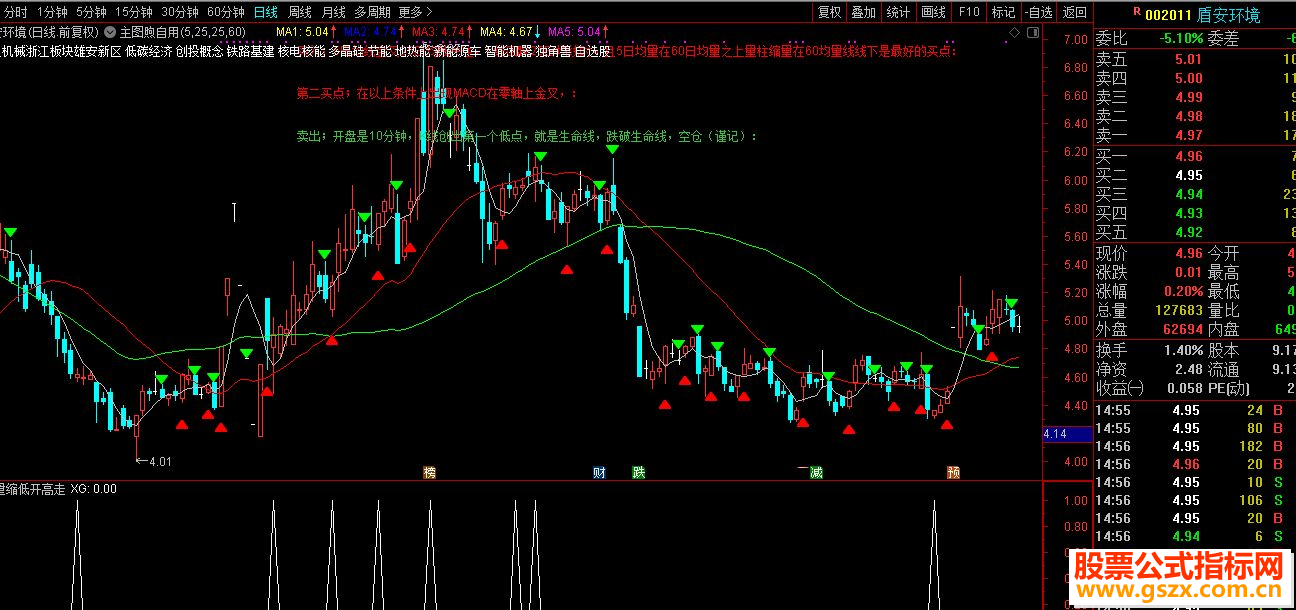This screenshot has width=1296, height=610.
Task: Open the 智能机器 concept tag
Action: (509, 51)
